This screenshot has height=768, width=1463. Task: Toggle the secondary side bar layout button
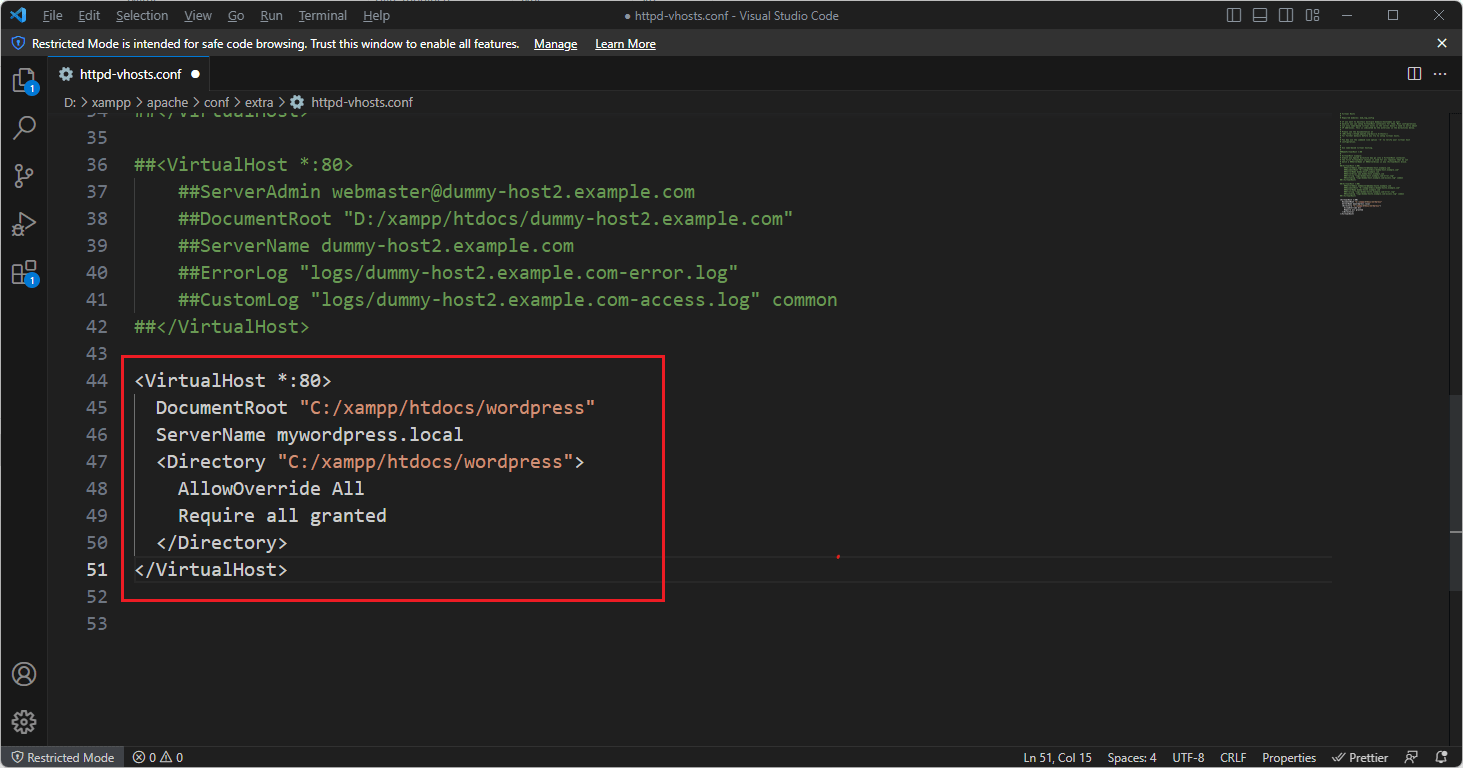coord(1286,15)
